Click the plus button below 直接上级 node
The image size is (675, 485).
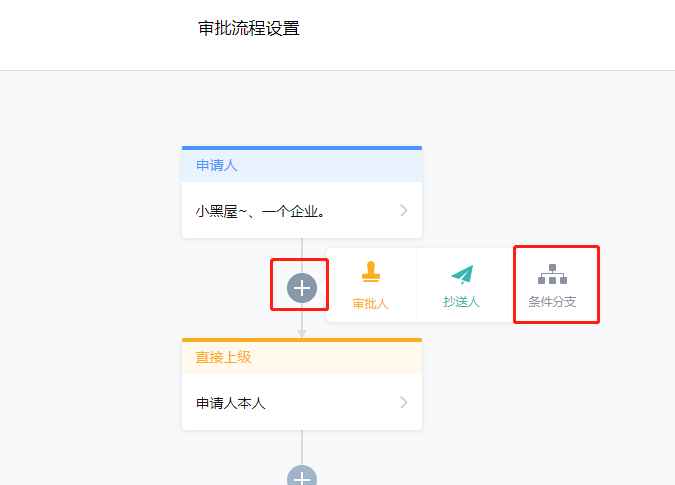(x=302, y=475)
